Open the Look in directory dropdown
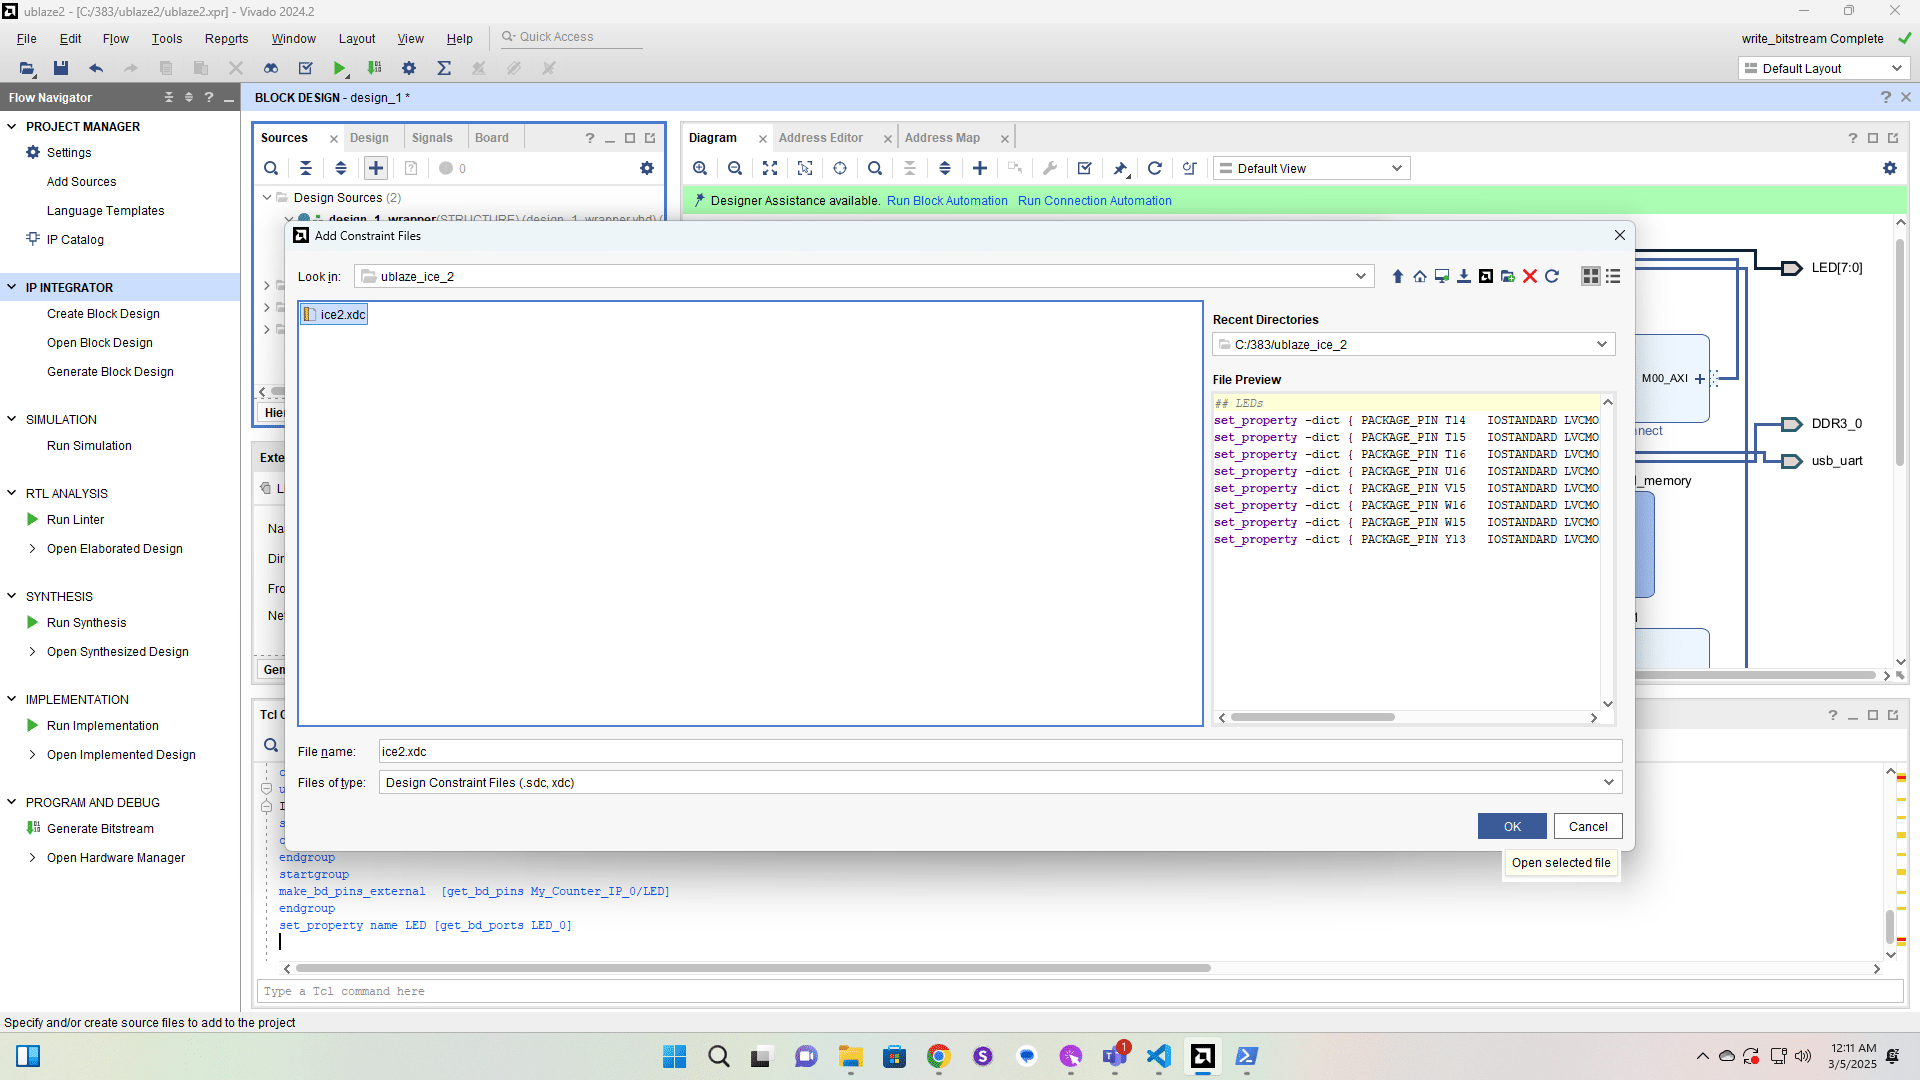Image resolution: width=1920 pixels, height=1080 pixels. [1360, 277]
